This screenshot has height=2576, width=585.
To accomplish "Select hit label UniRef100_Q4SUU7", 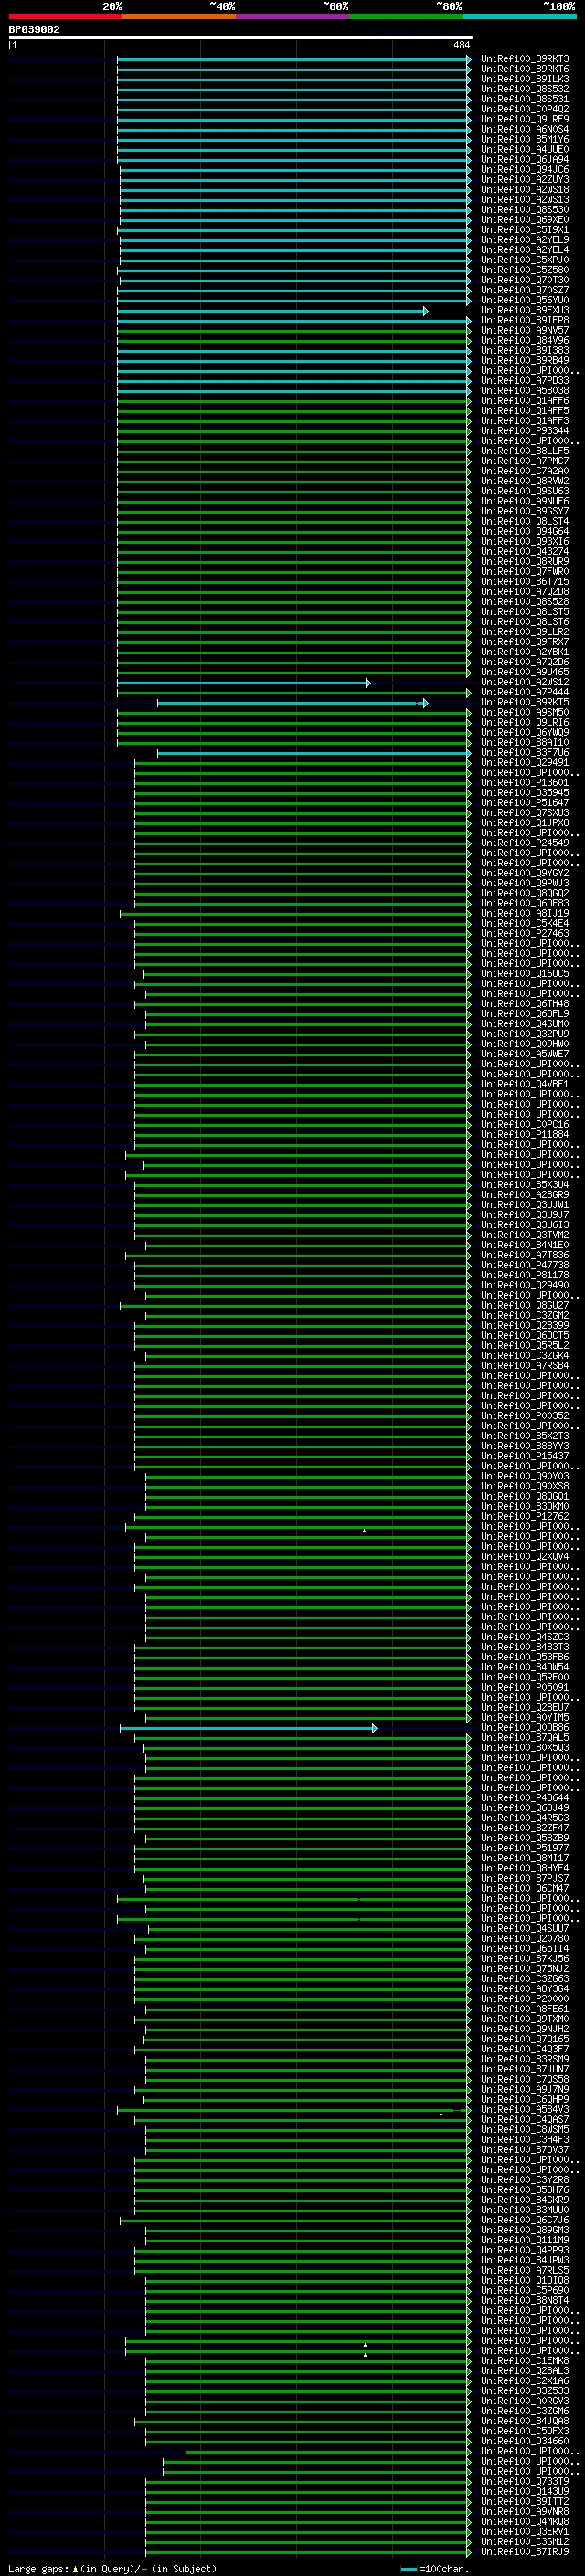I will [525, 1928].
